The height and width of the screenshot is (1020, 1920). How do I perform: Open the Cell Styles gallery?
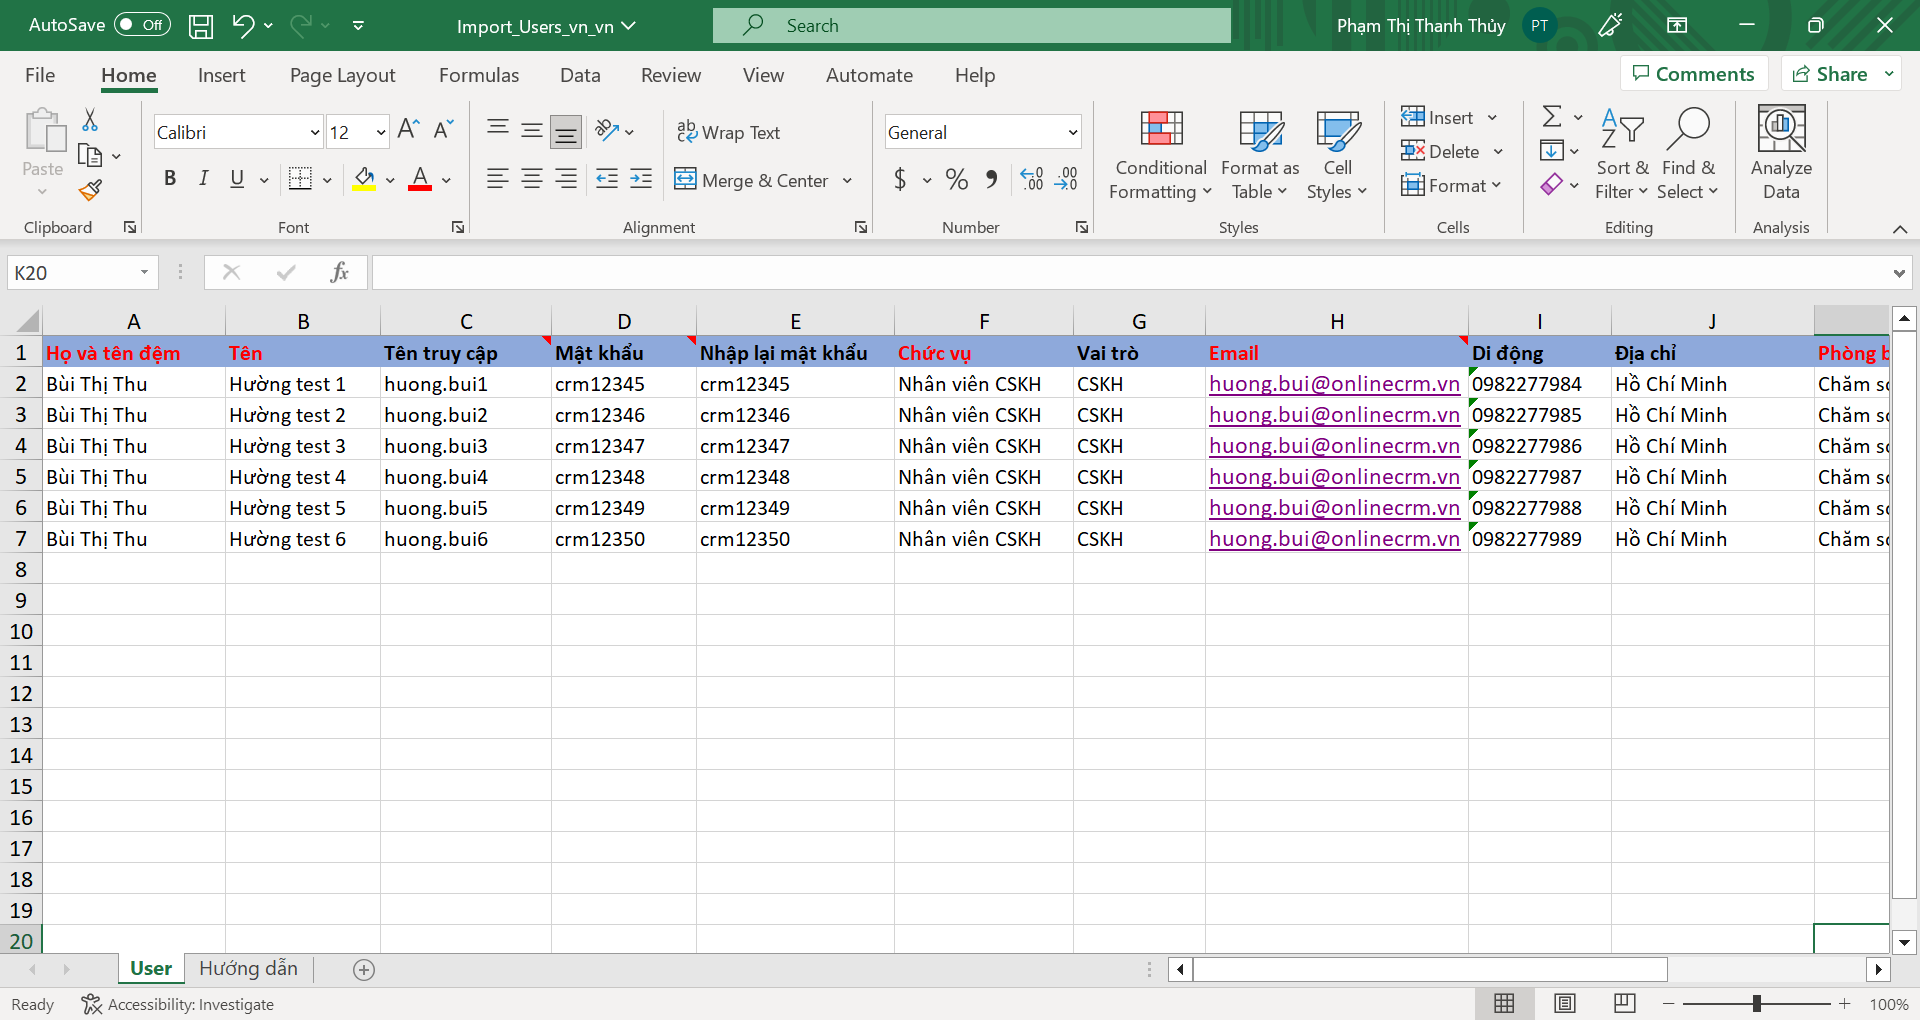click(1337, 152)
